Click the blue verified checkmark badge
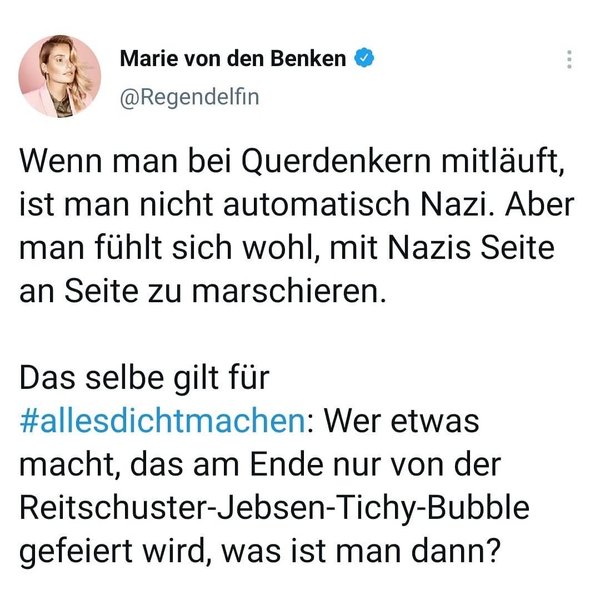 [365, 59]
